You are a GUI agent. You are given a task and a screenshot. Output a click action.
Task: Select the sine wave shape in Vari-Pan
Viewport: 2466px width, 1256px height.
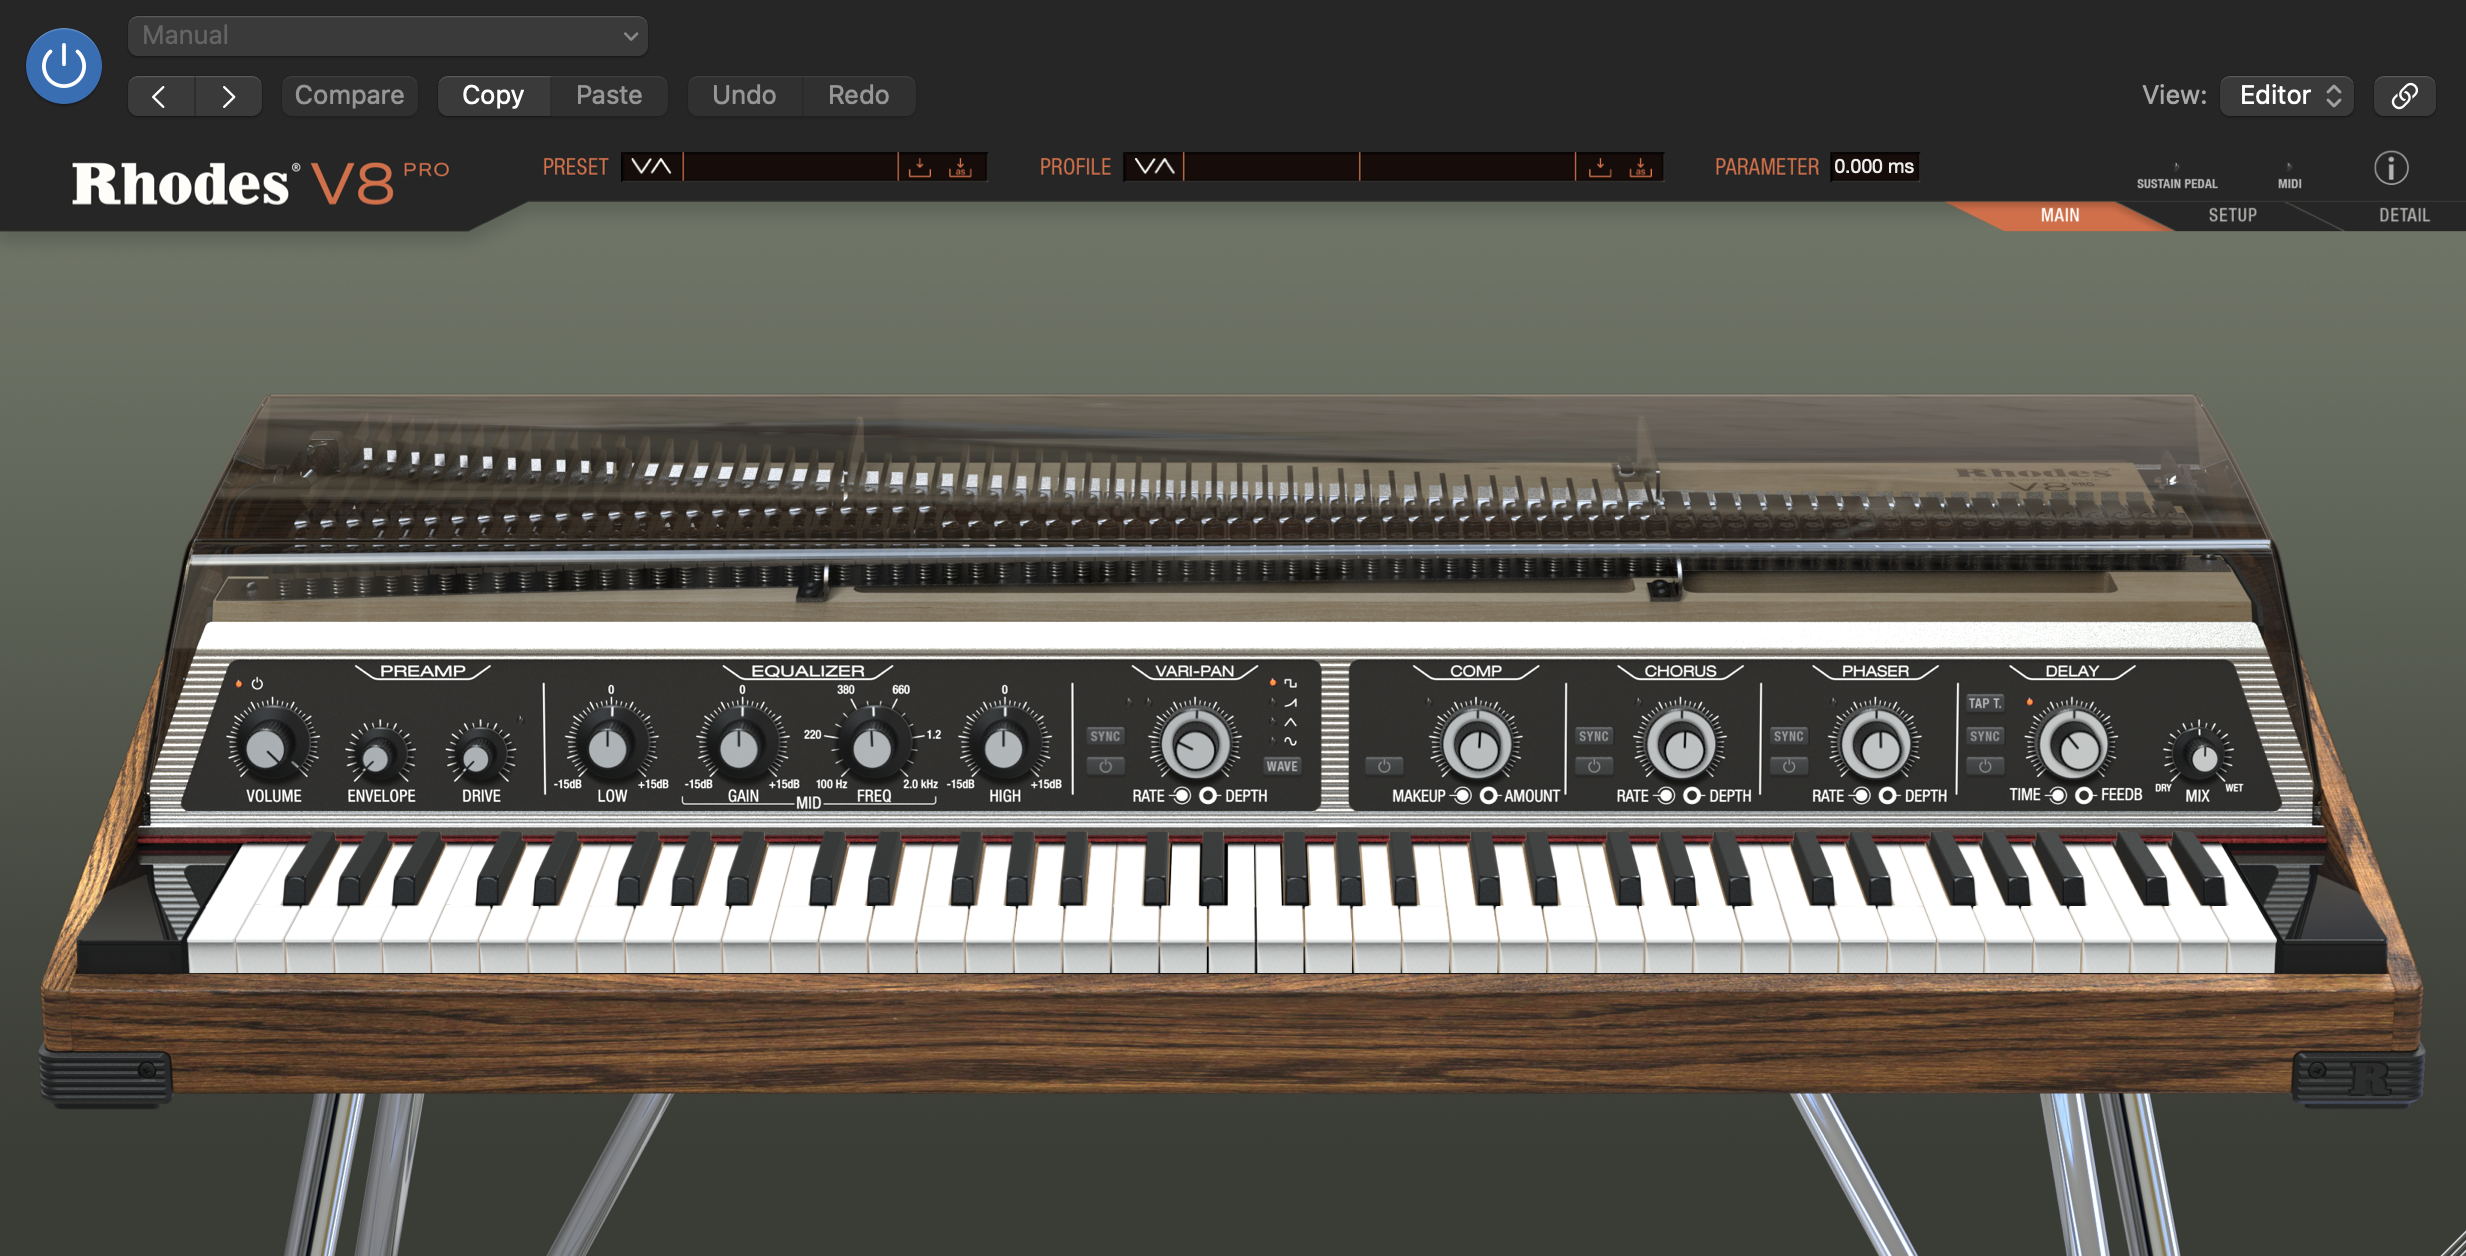pos(1290,741)
